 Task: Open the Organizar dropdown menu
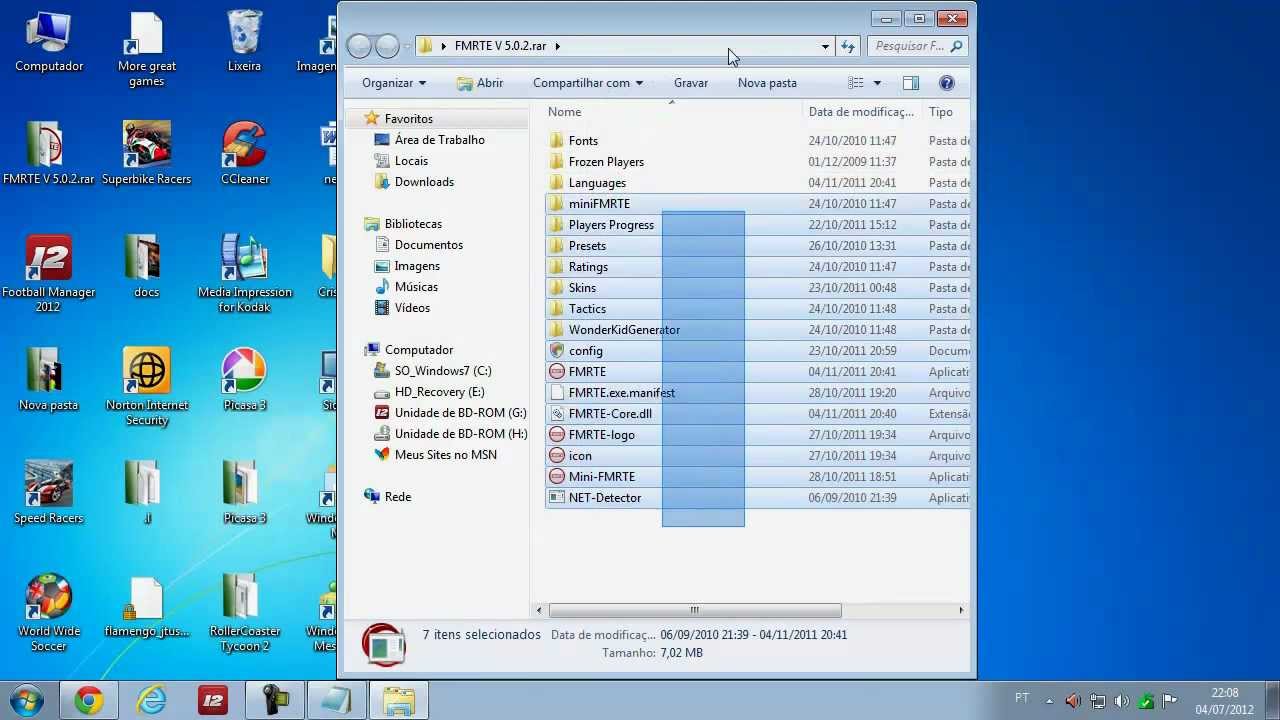(x=394, y=83)
